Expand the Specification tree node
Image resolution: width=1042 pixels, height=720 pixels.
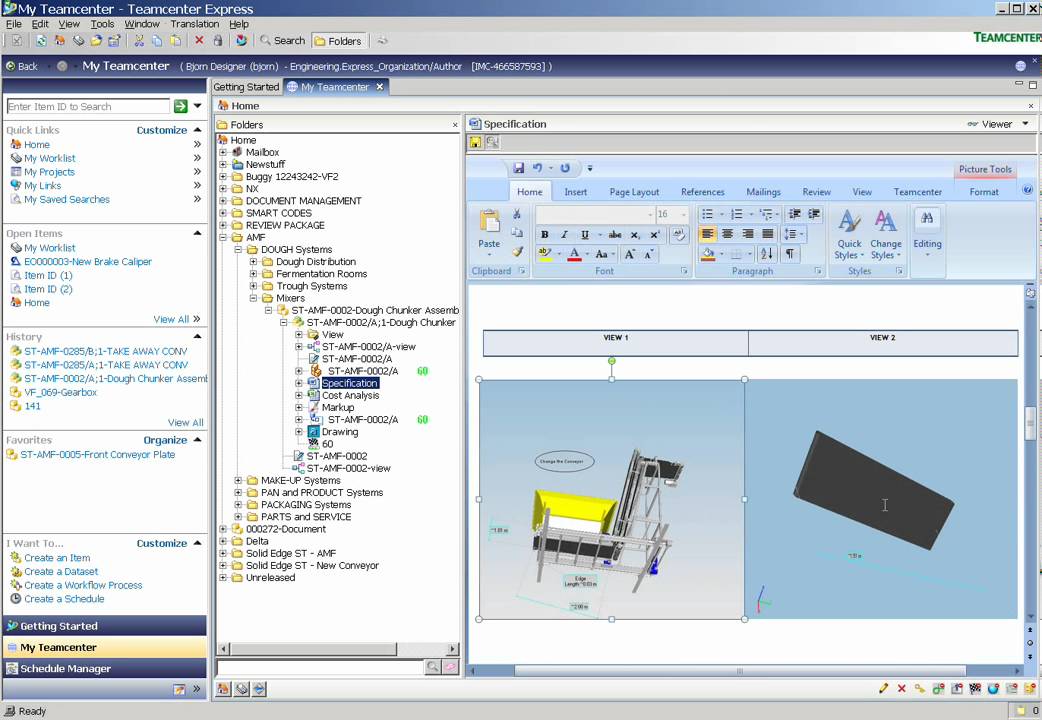(299, 383)
